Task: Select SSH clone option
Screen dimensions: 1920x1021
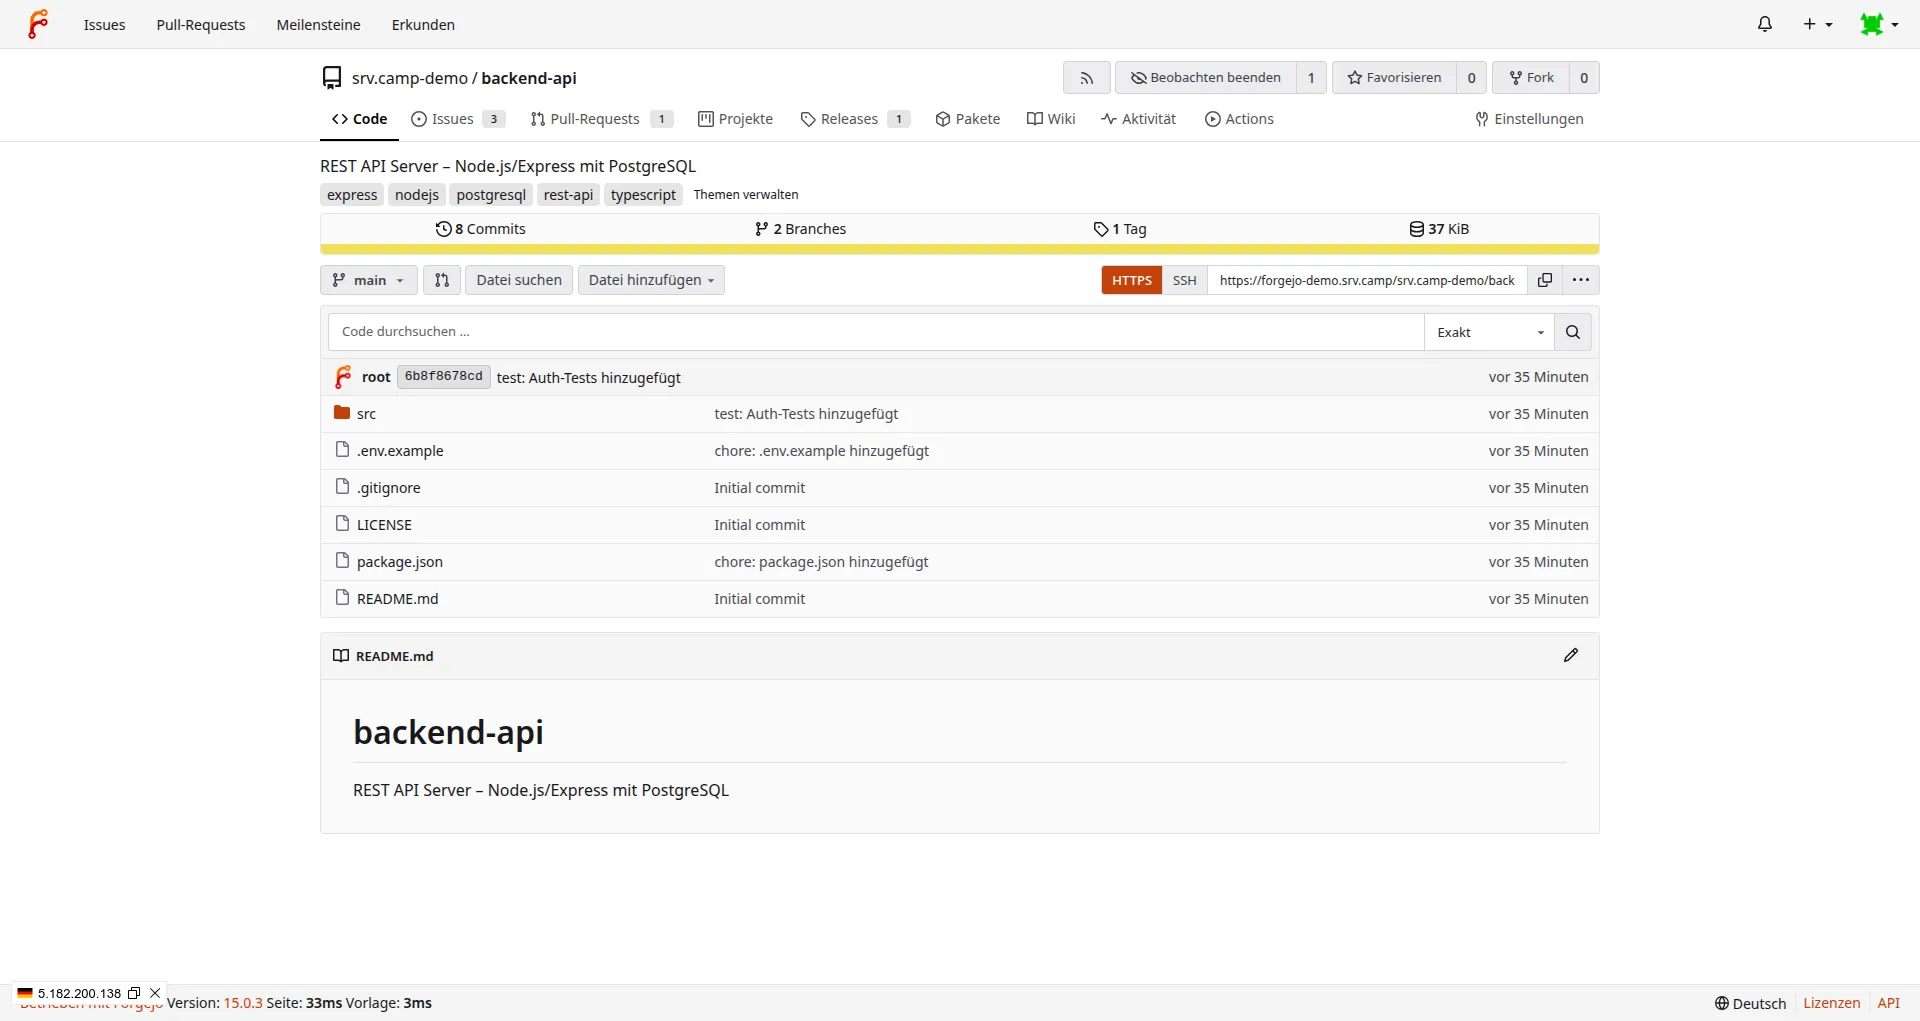Action: click(1185, 280)
